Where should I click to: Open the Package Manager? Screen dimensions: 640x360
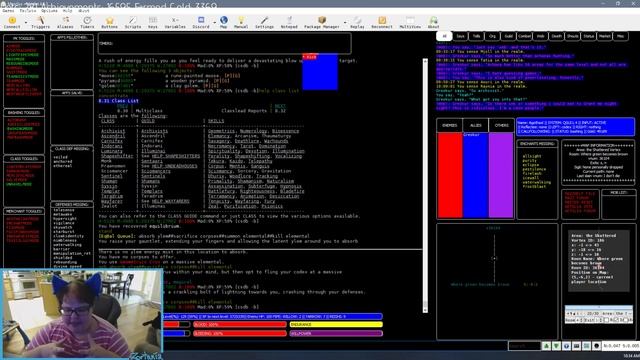point(322,22)
